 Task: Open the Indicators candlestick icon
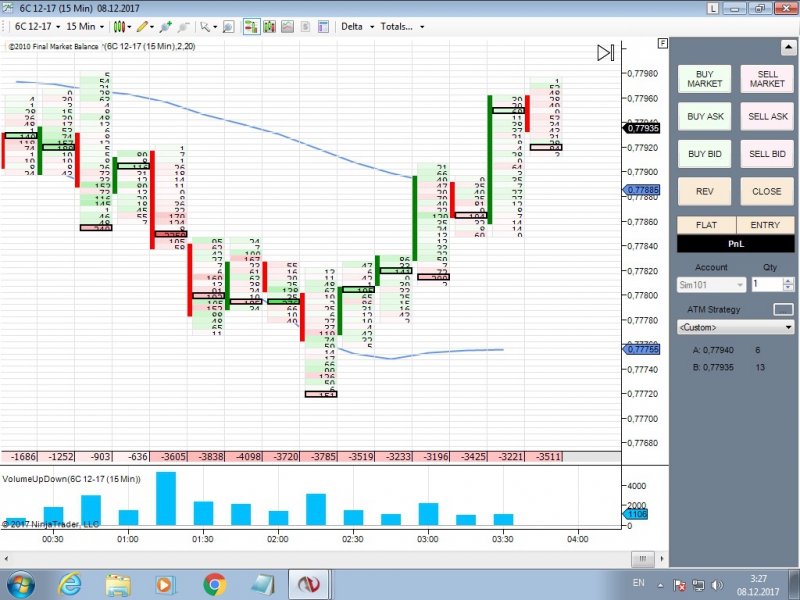pos(269,27)
